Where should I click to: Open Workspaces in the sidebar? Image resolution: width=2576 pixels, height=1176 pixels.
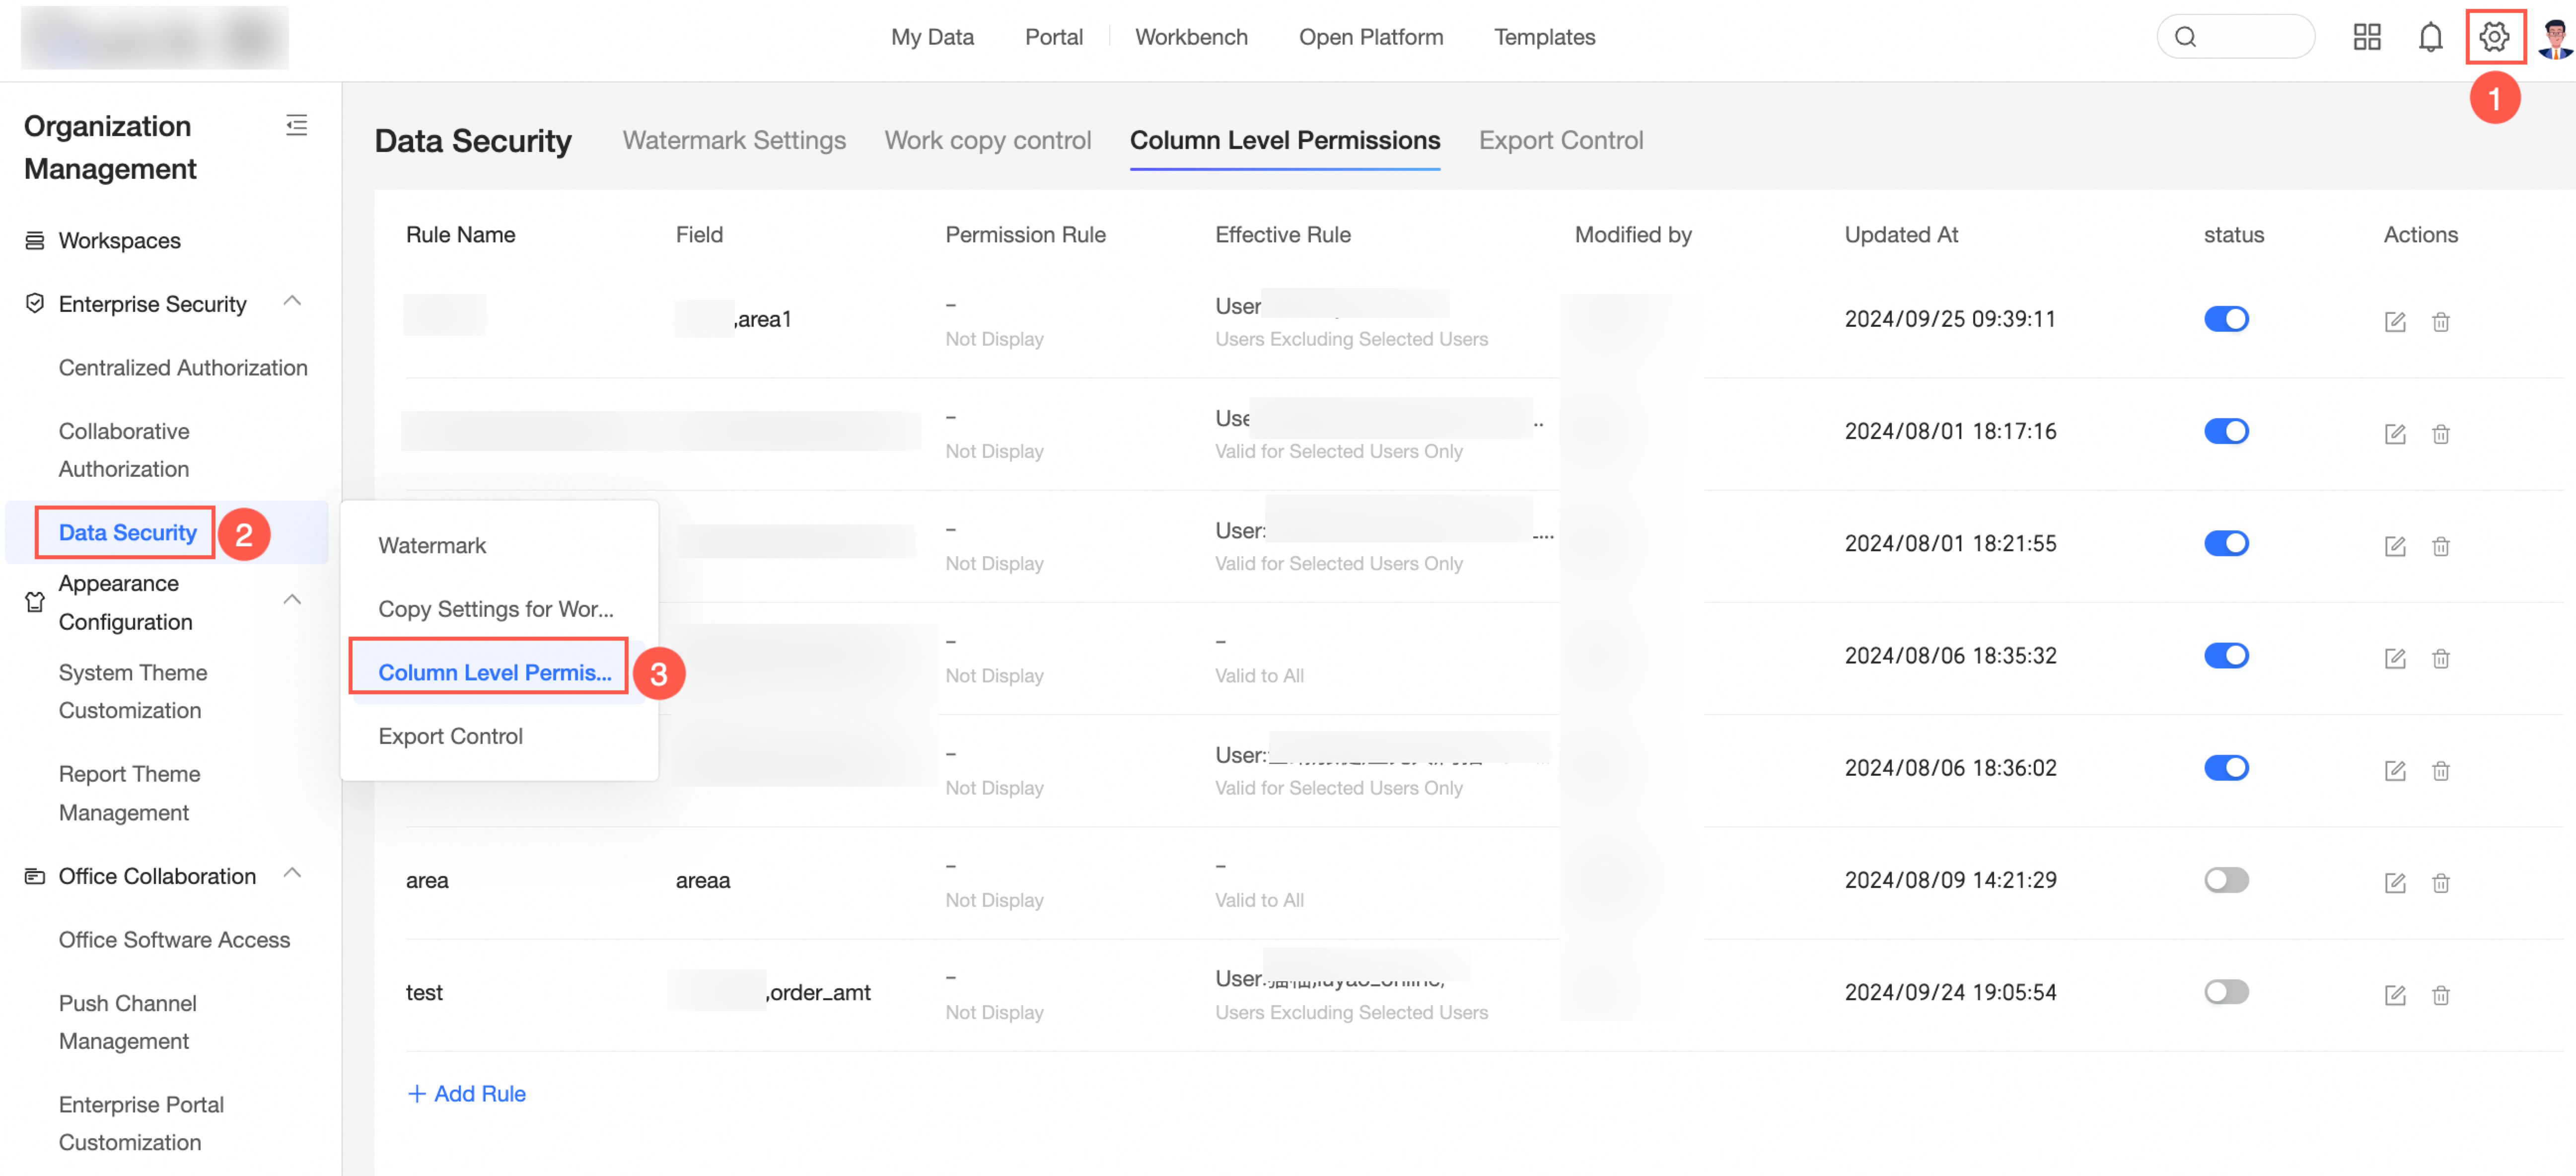pyautogui.click(x=119, y=240)
